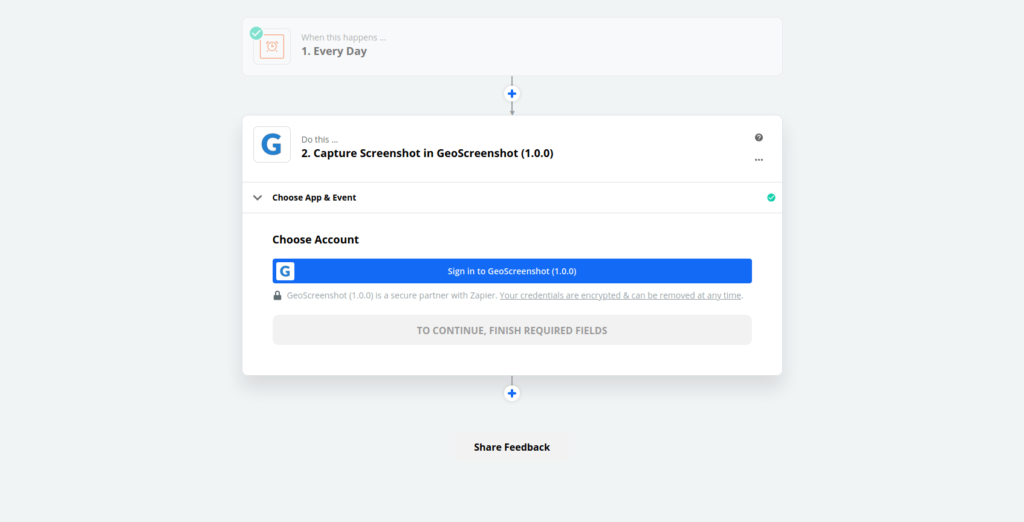The height and width of the screenshot is (522, 1024).
Task: Collapse the Choose App & Event chevron
Action: pos(257,197)
